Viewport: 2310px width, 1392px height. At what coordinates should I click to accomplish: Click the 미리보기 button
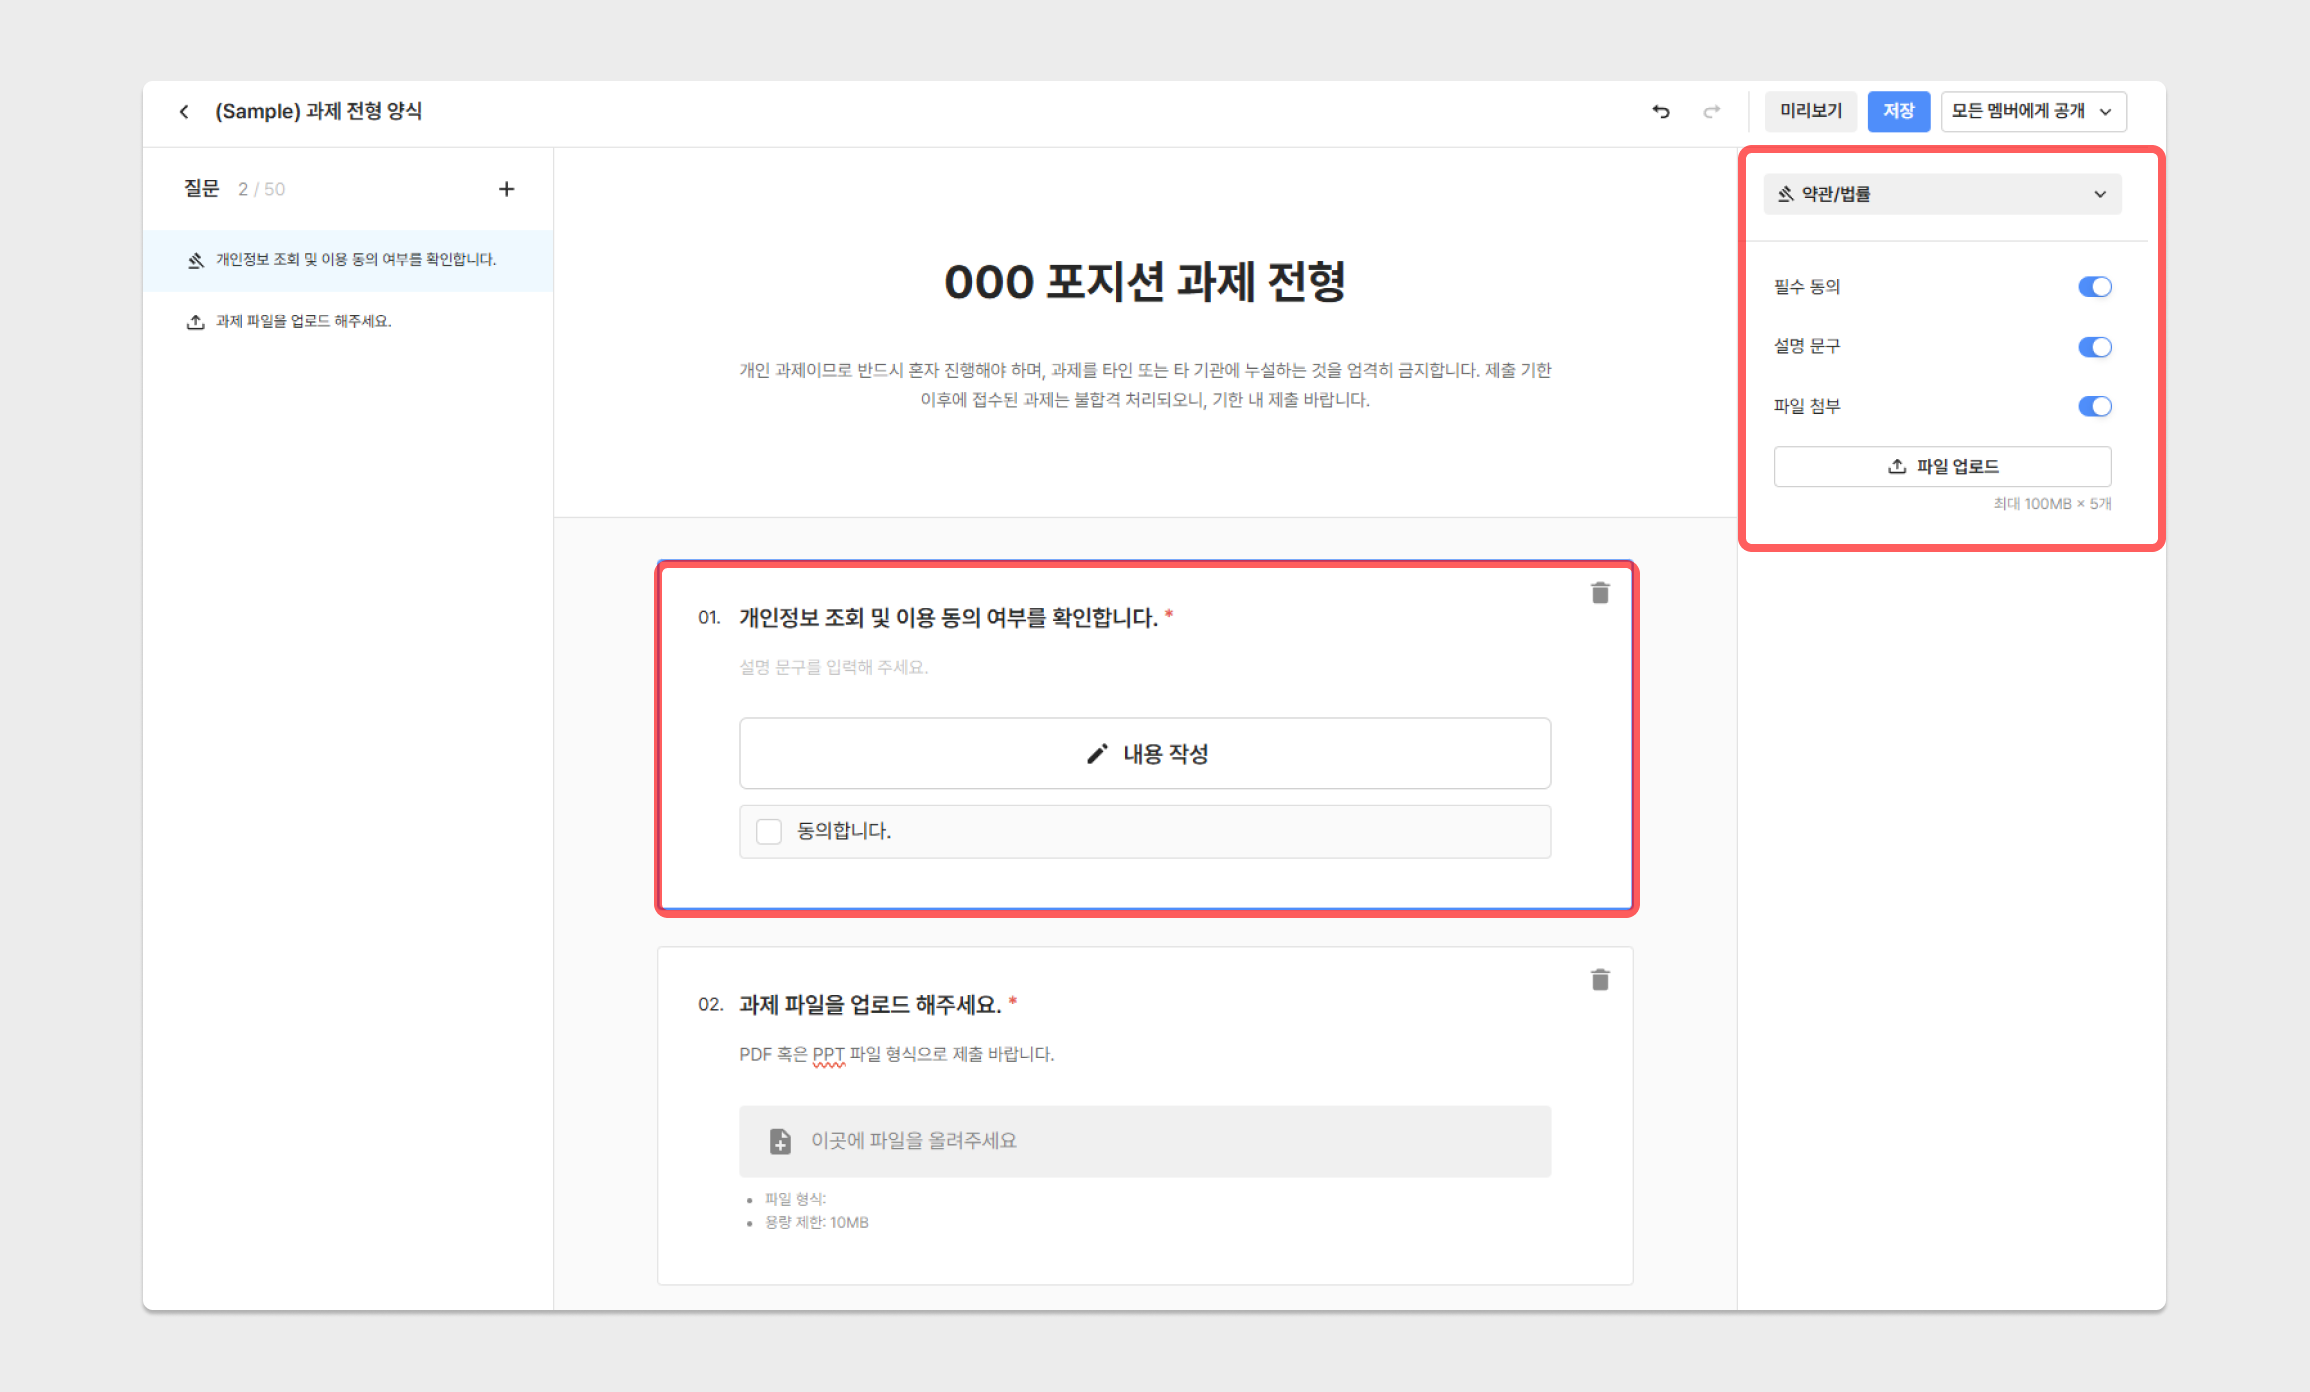[x=1810, y=111]
